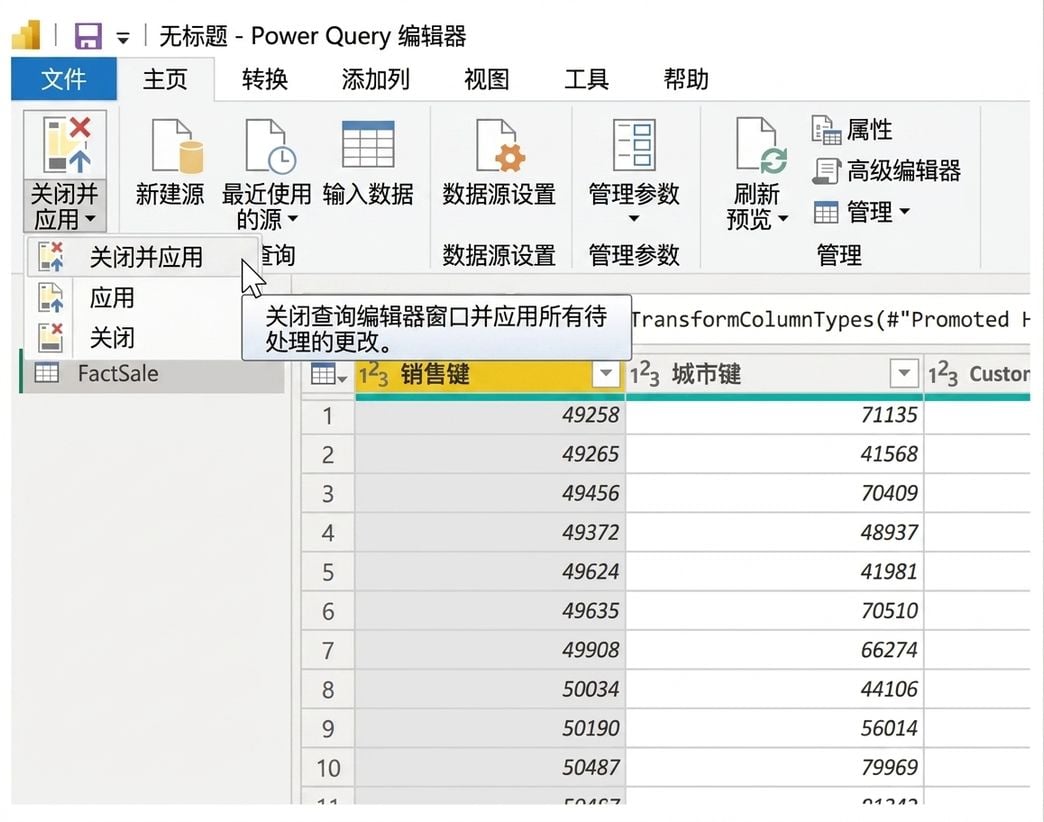The image size is (1044, 822).
Task: Switch to the 主页 (Home) tab
Action: (x=165, y=79)
